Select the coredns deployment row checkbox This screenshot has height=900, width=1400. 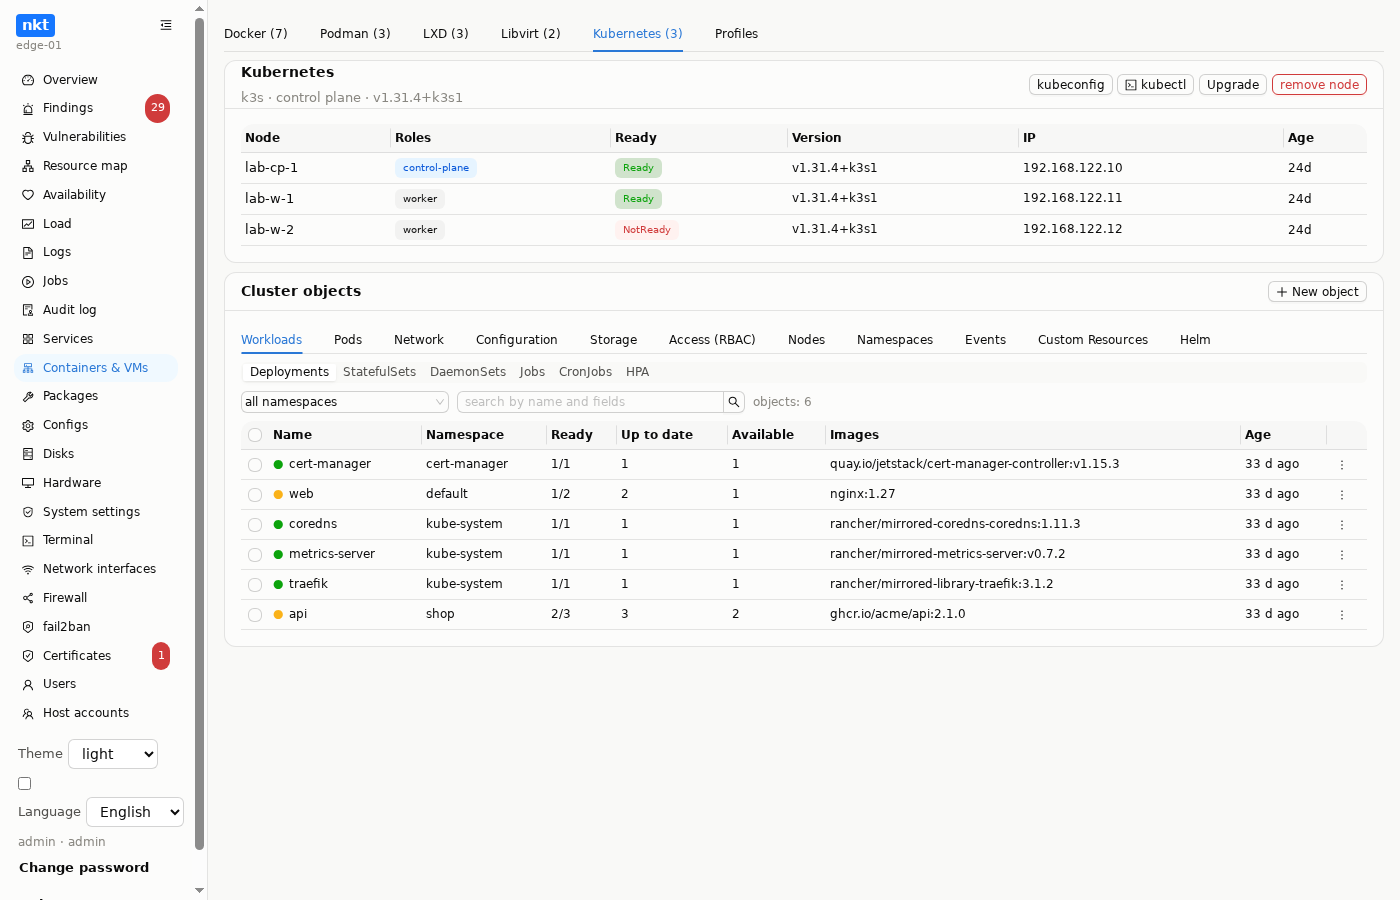pyautogui.click(x=255, y=525)
